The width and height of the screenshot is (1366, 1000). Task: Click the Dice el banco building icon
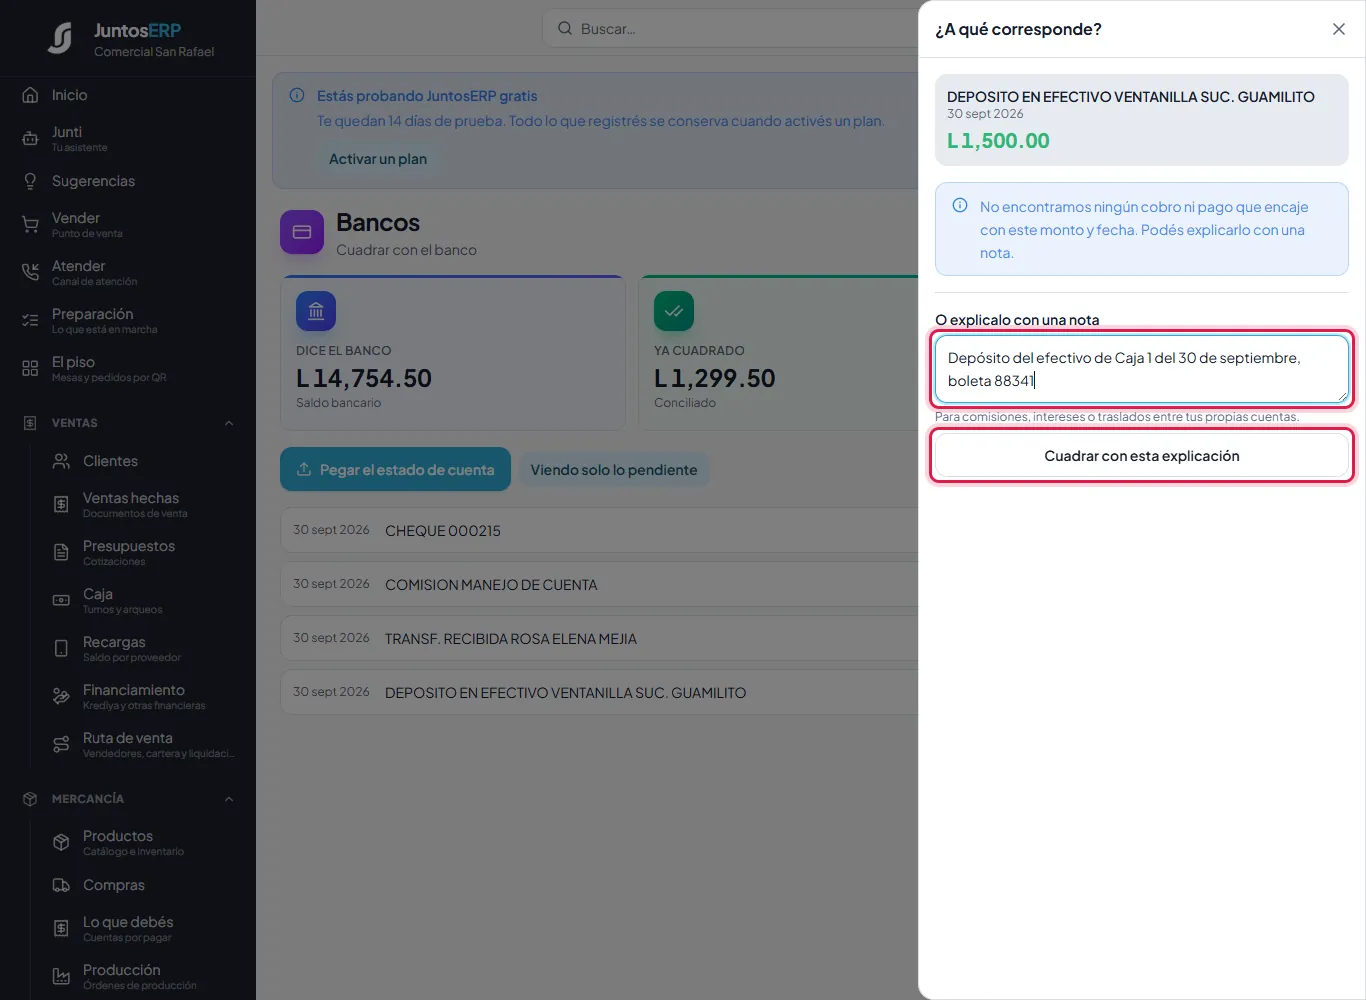(x=316, y=311)
